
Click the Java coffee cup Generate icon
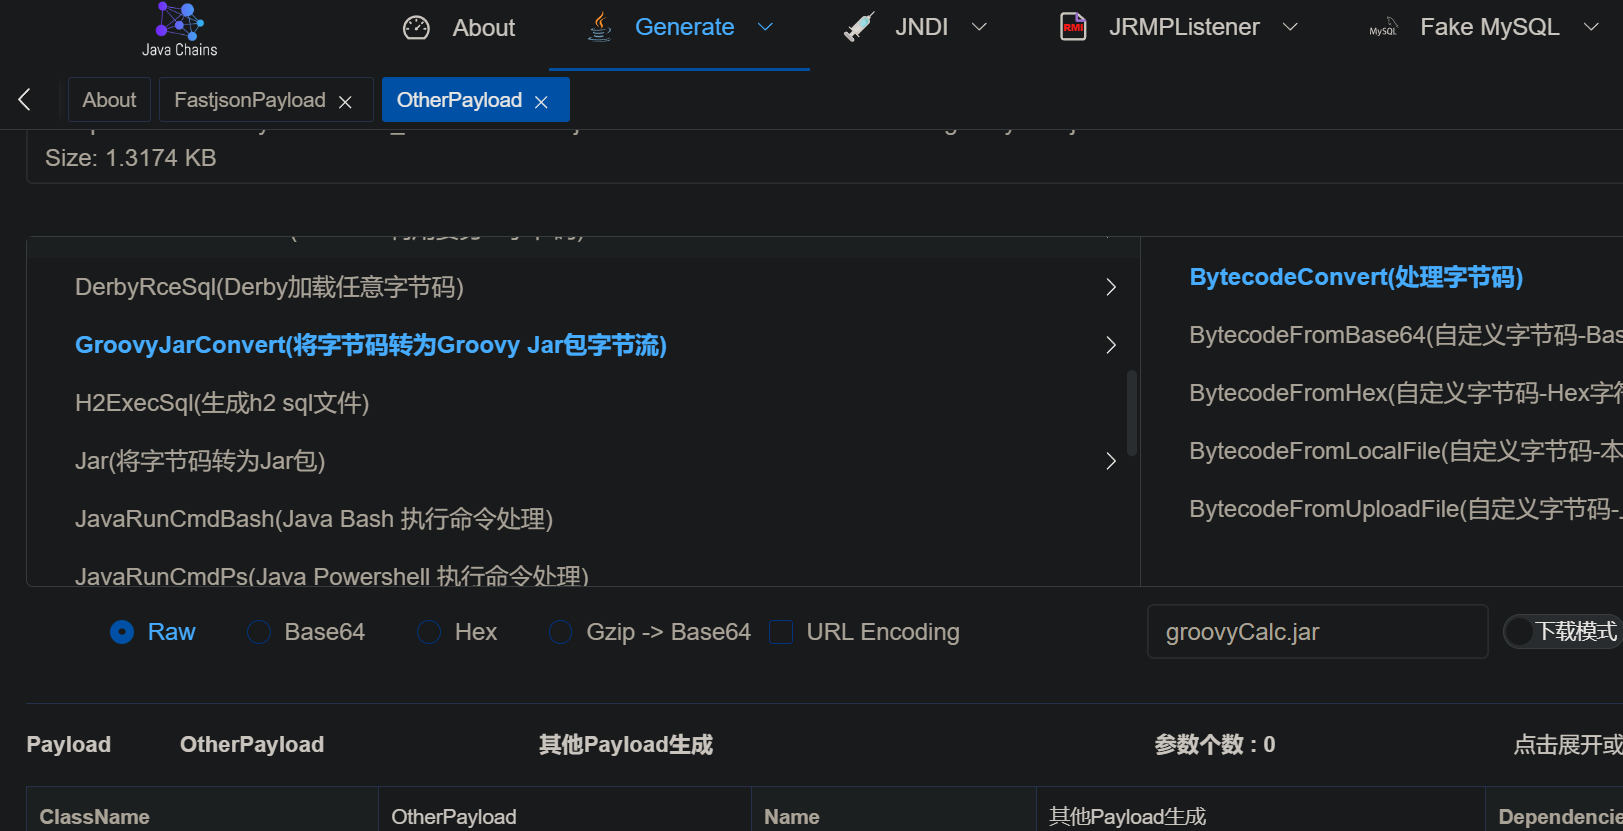tap(599, 27)
